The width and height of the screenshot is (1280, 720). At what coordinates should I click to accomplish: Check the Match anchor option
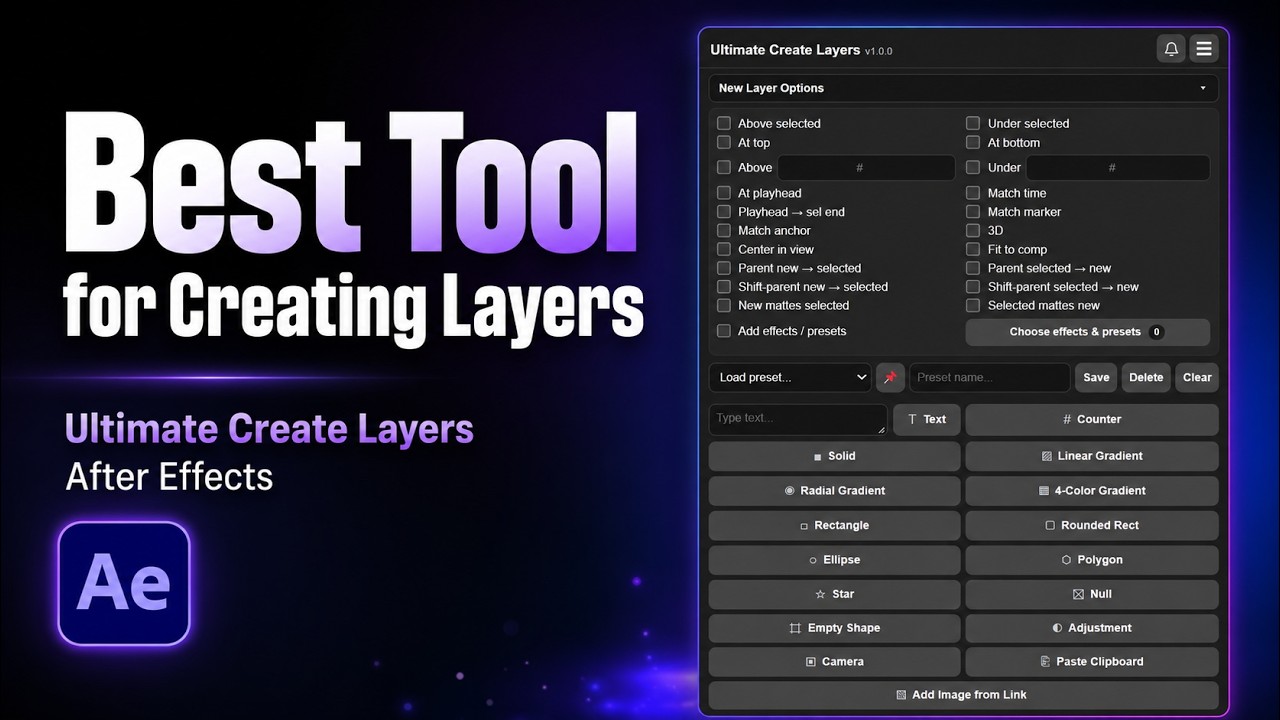point(724,230)
